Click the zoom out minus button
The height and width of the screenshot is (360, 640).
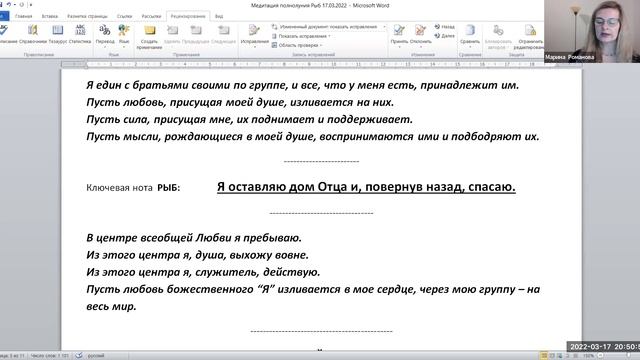[x=600, y=356]
